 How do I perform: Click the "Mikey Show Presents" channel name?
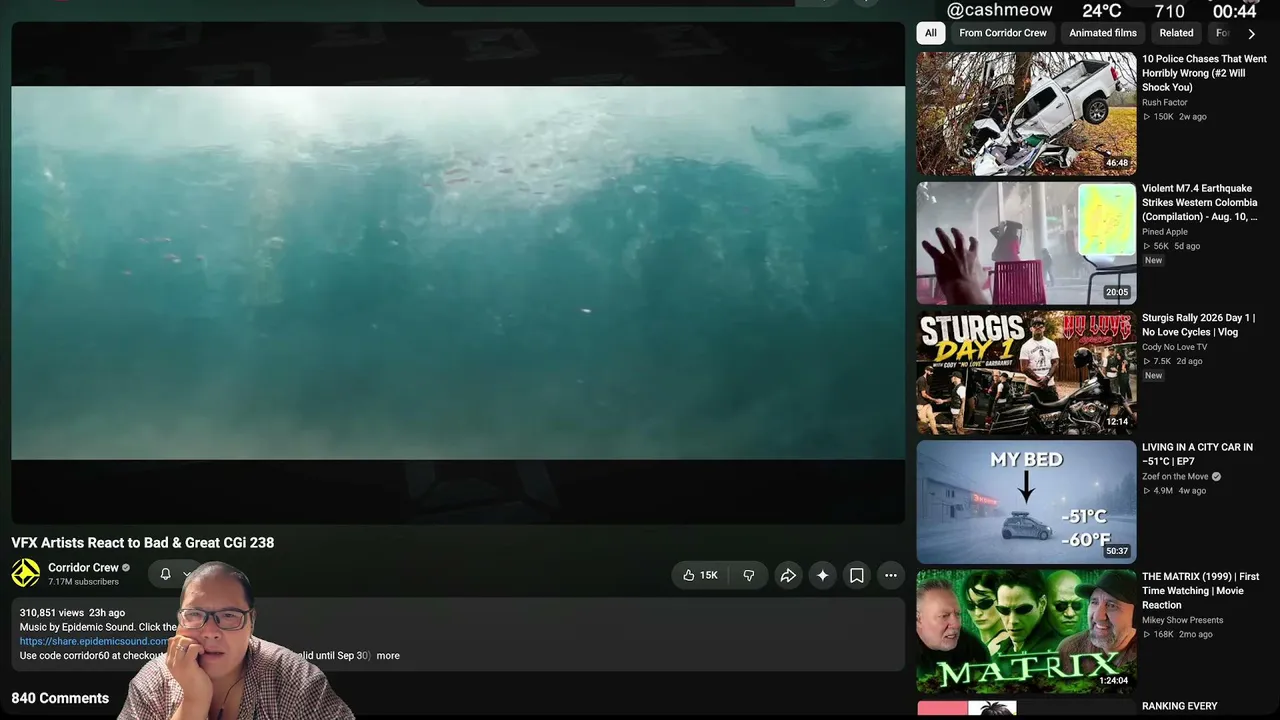pyautogui.click(x=1182, y=620)
